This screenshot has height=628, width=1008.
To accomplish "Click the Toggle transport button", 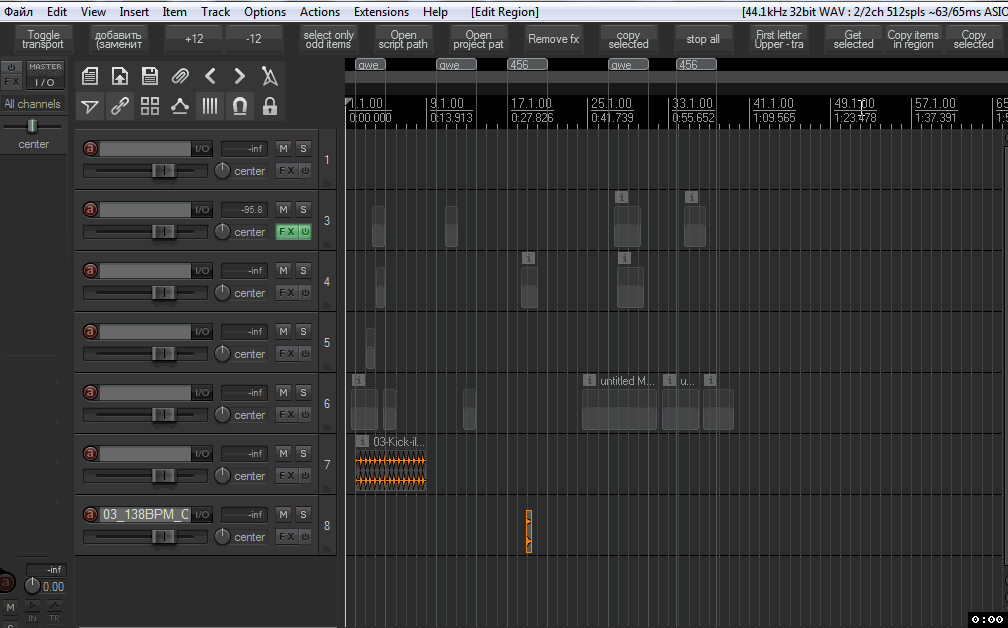I will [x=43, y=39].
